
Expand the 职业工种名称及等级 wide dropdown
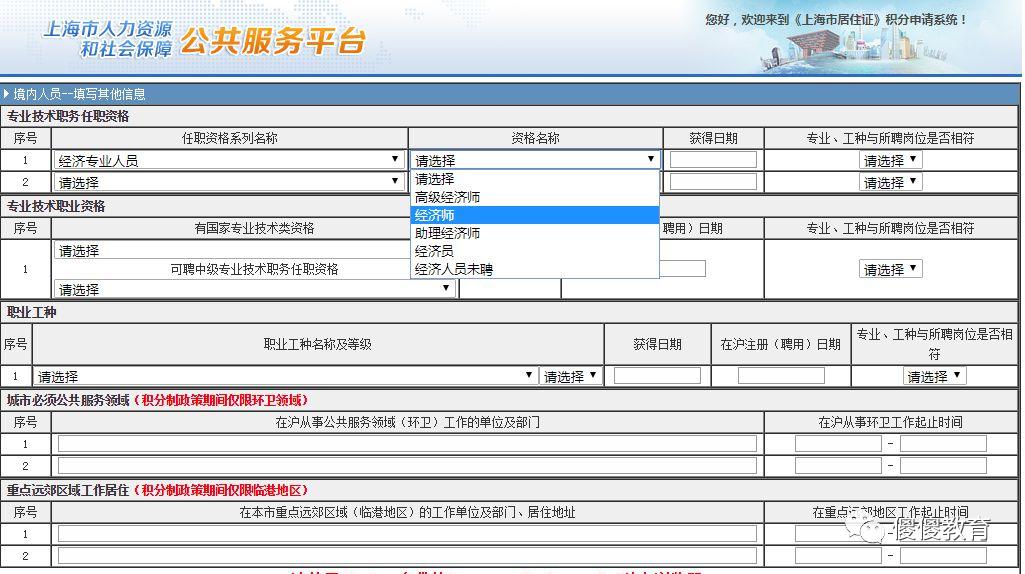pyautogui.click(x=285, y=376)
